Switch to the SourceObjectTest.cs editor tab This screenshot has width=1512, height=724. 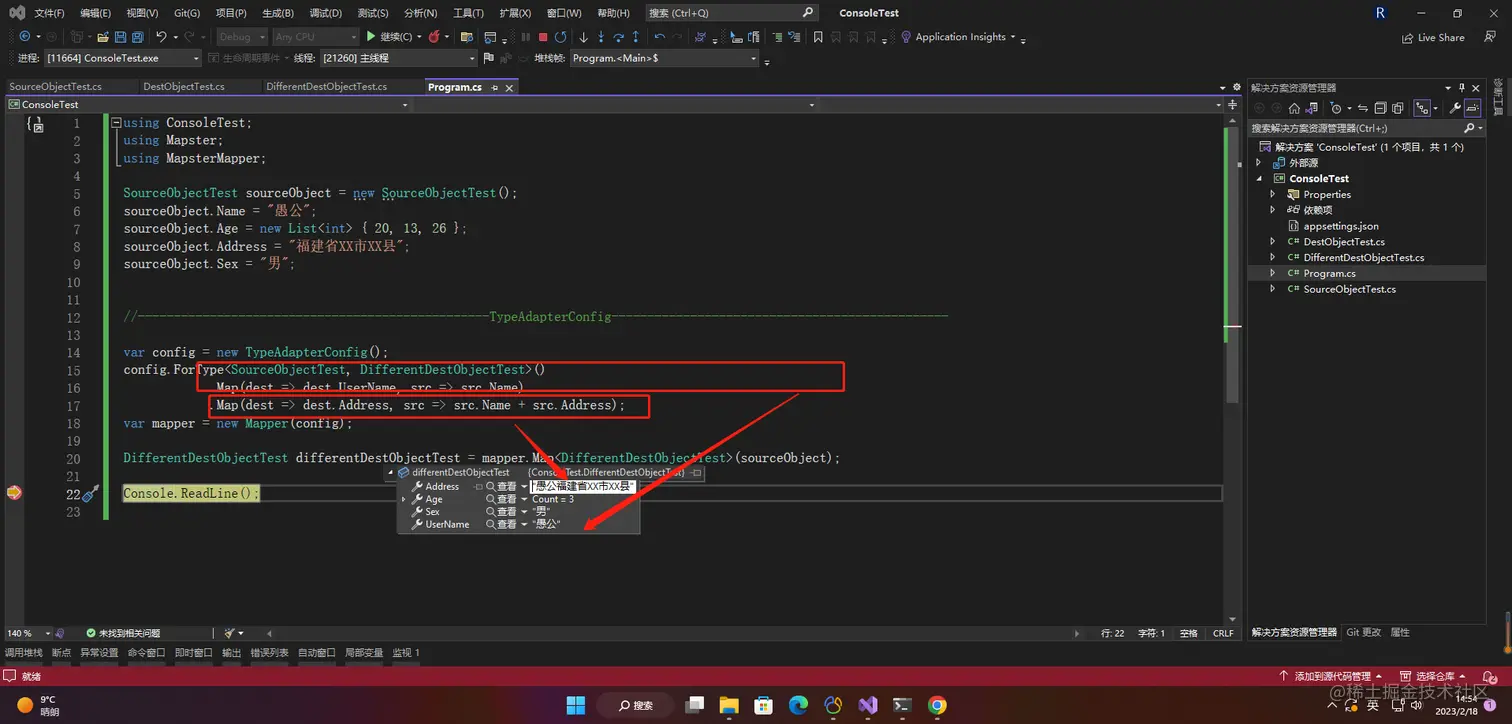click(x=55, y=87)
